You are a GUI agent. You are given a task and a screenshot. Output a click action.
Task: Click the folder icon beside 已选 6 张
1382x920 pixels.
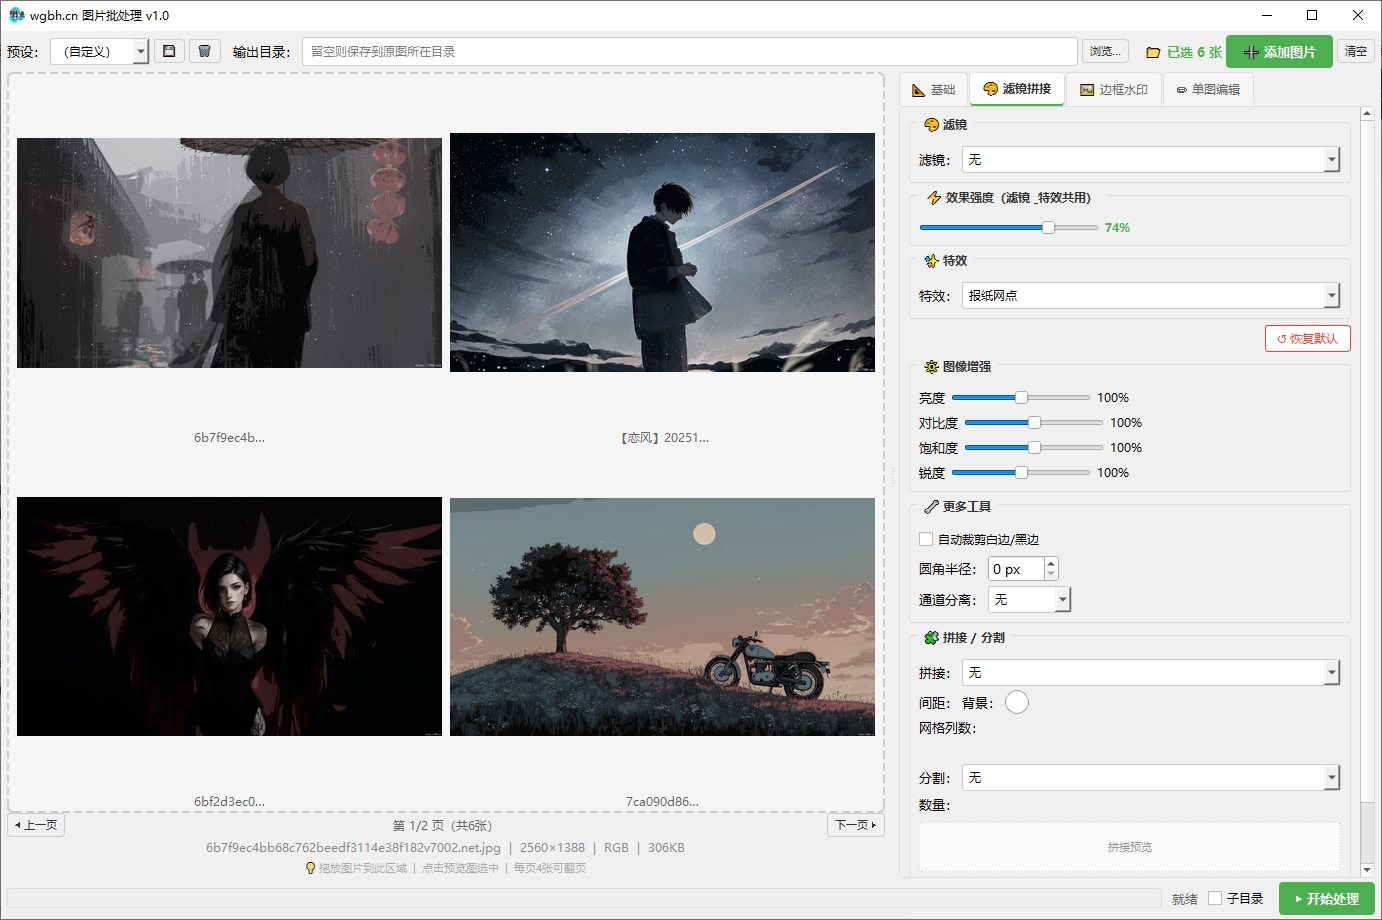(1153, 52)
